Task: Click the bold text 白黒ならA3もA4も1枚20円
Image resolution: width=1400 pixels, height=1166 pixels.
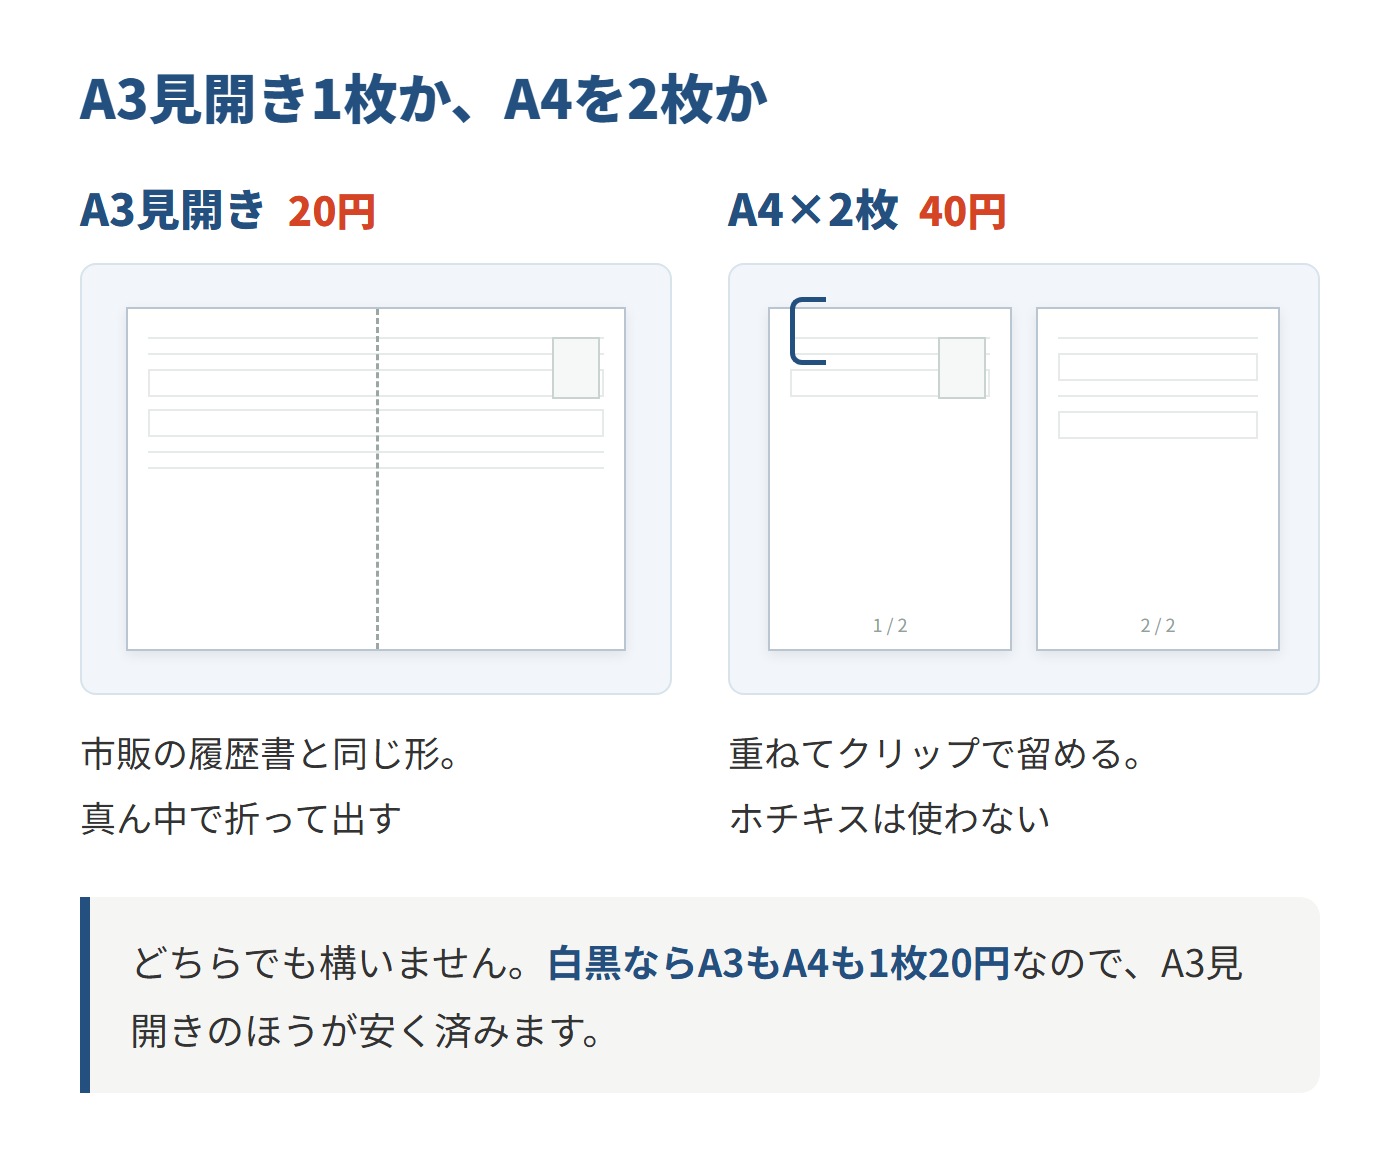Action: coord(779,963)
